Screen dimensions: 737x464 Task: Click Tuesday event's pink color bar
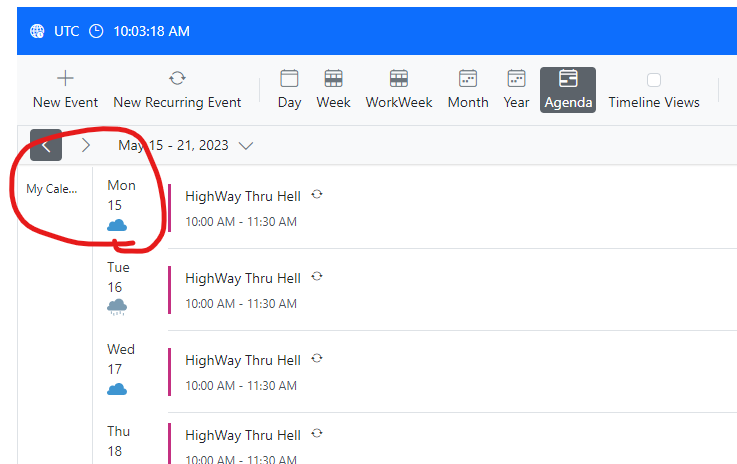click(170, 290)
